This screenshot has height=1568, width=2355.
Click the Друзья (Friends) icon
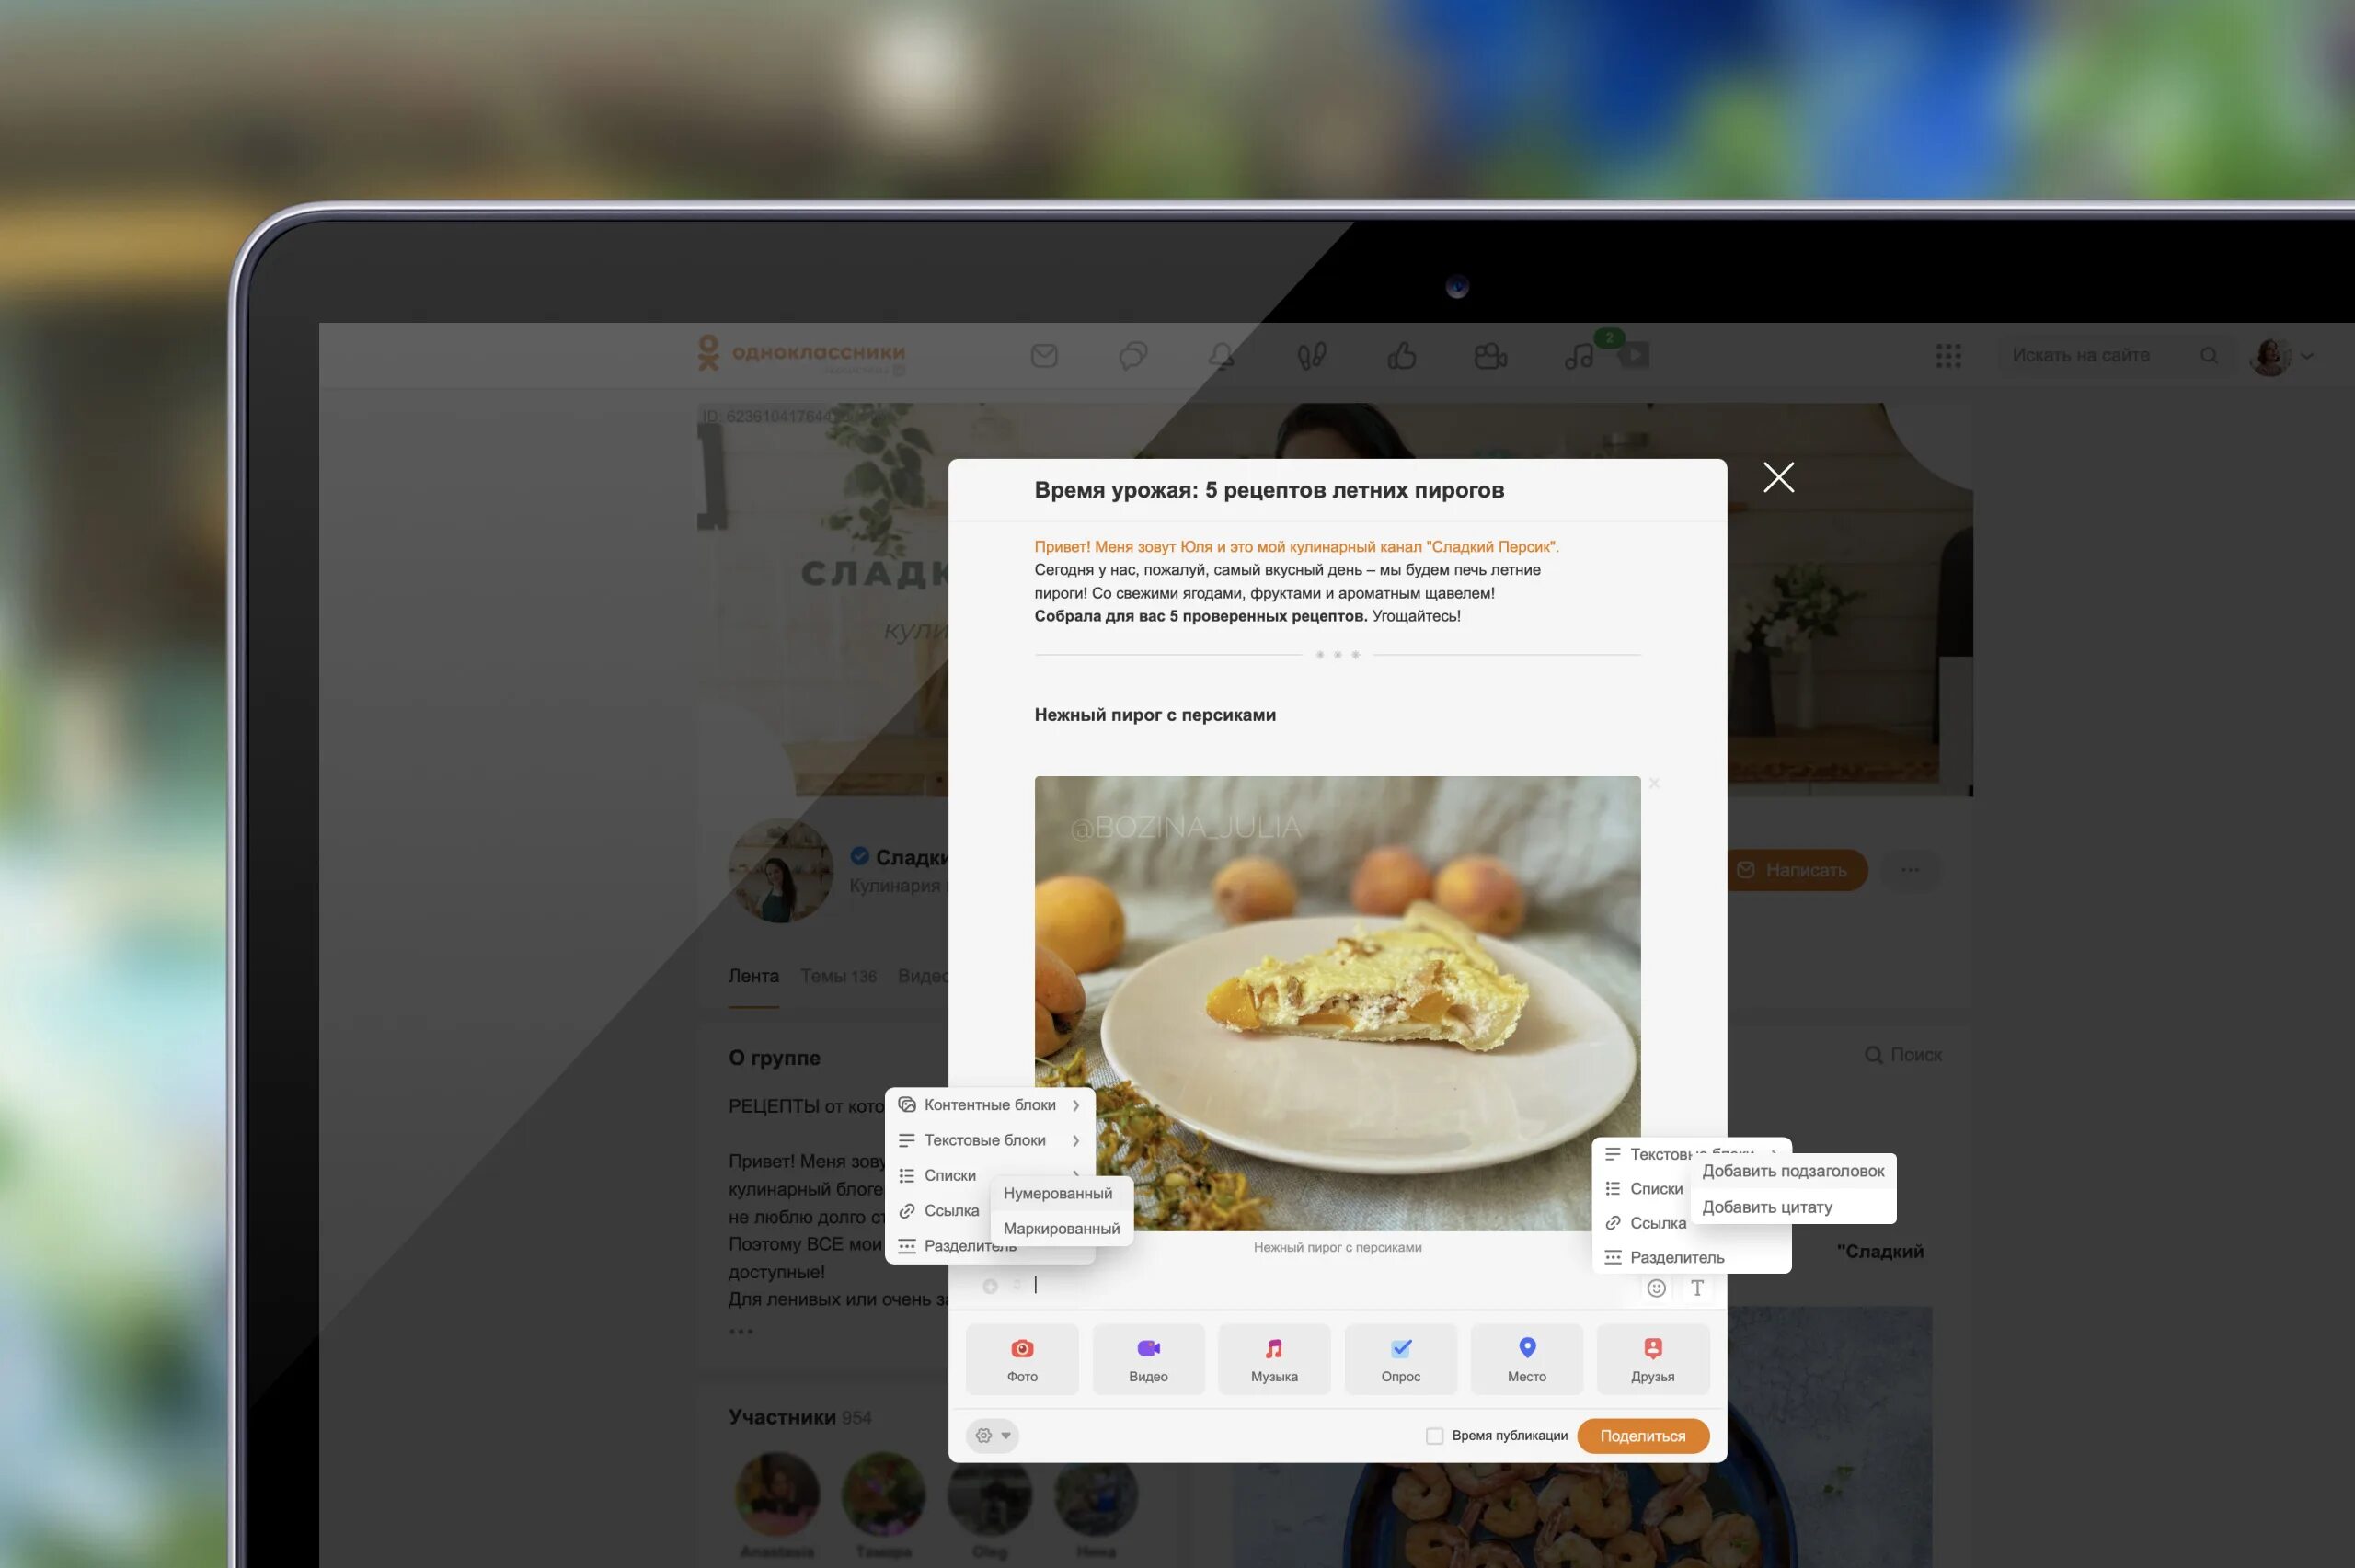pyautogui.click(x=1651, y=1358)
